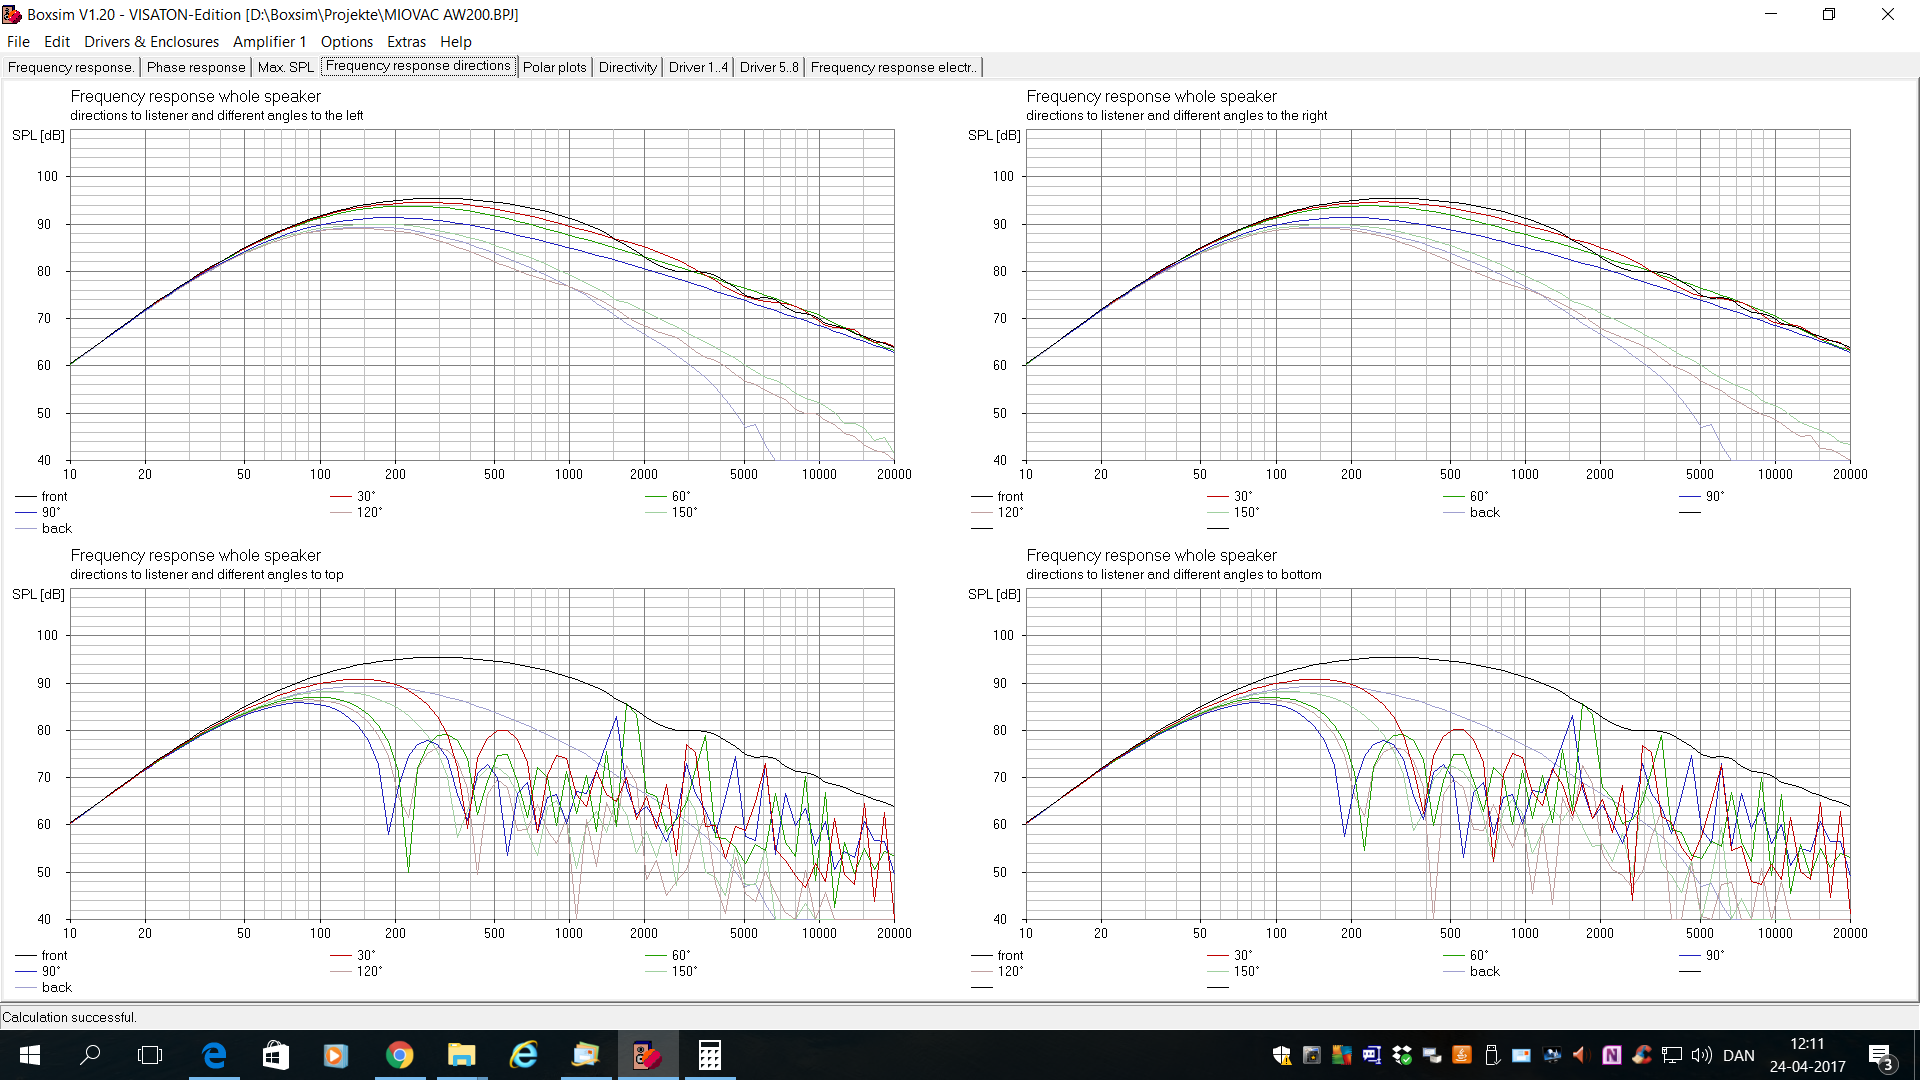Image resolution: width=1920 pixels, height=1080 pixels.
Task: Open Internet Explorer from the taskbar
Action: 523,1055
